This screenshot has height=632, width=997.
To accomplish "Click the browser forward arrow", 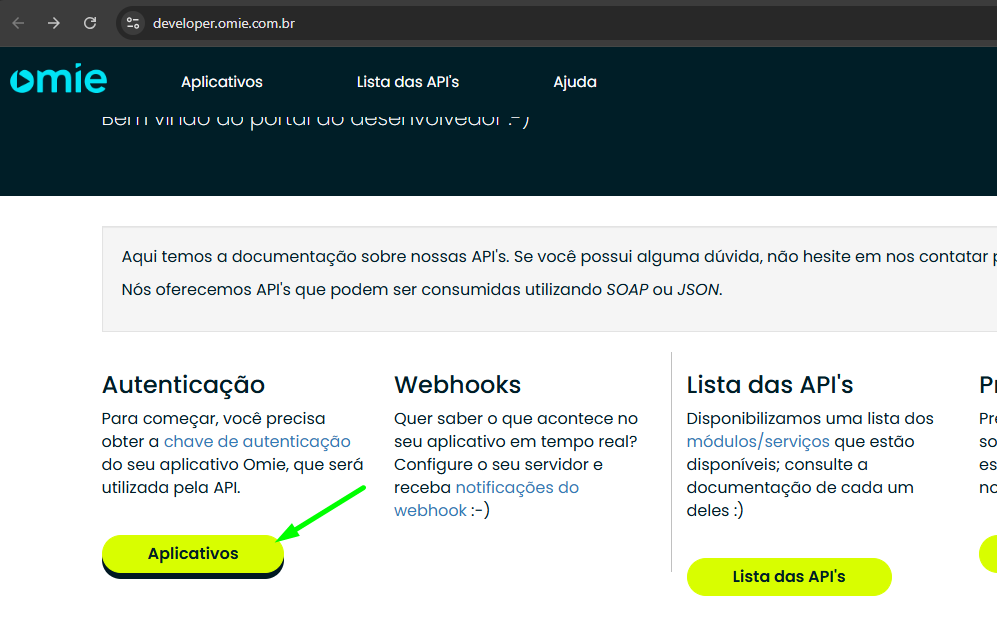I will (54, 23).
